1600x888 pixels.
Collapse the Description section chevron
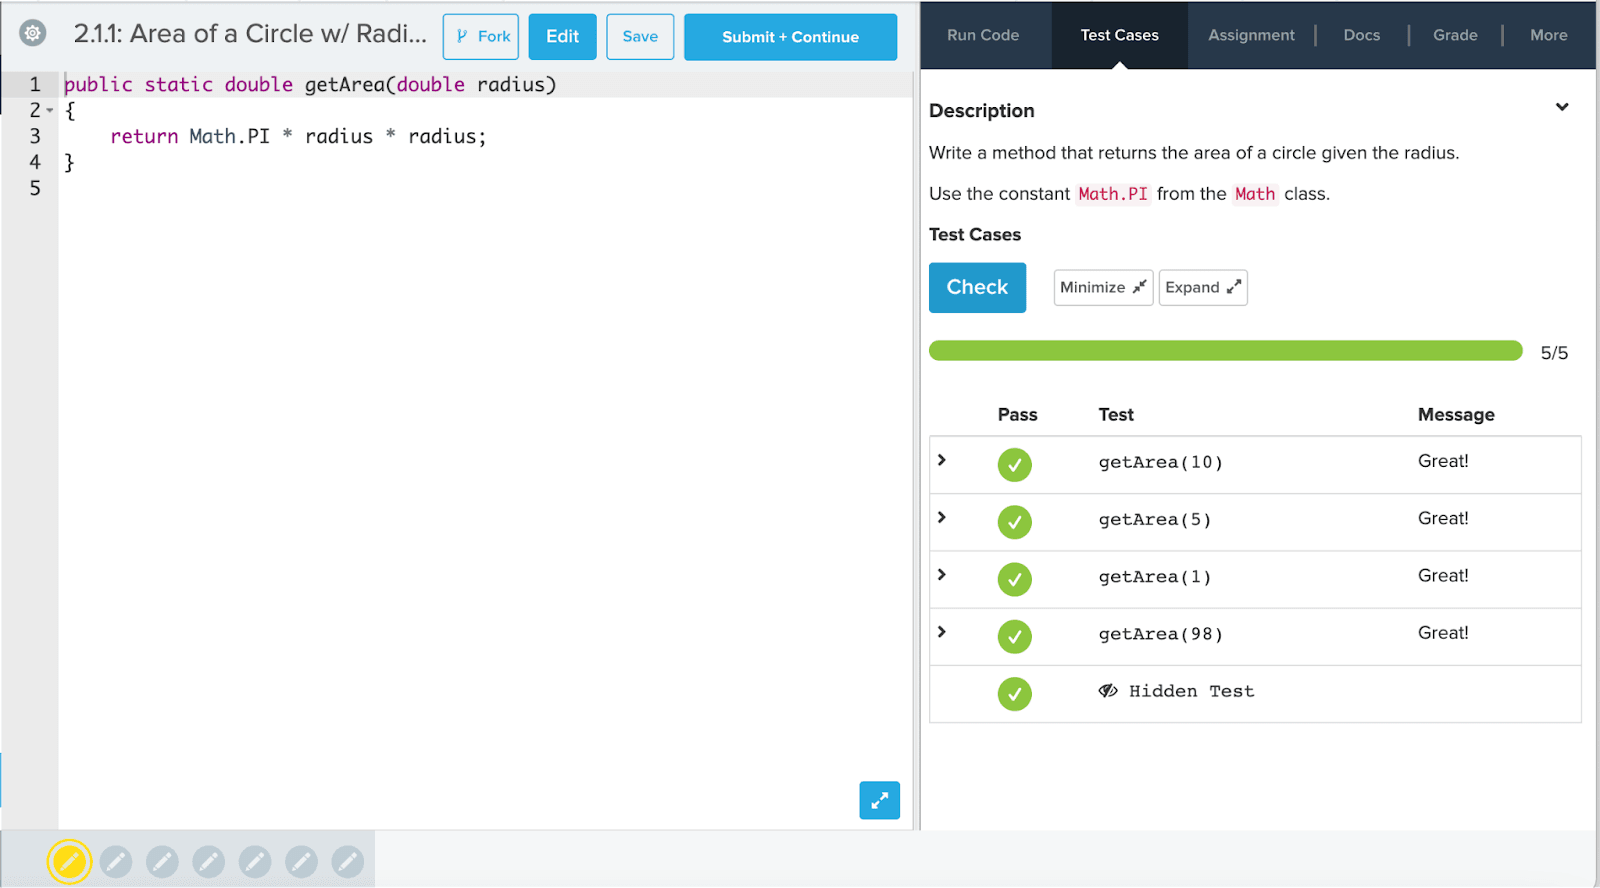(x=1561, y=108)
